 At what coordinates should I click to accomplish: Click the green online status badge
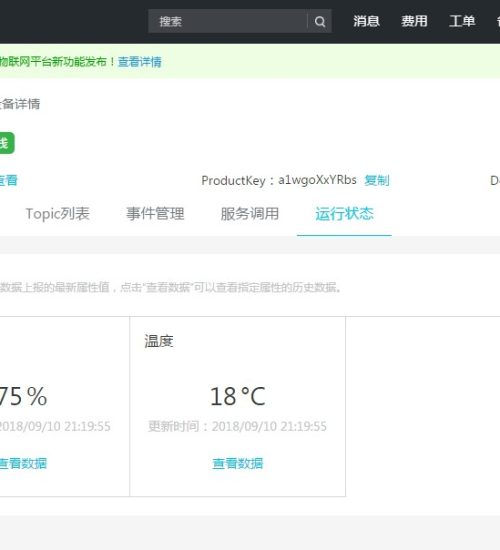point(7,143)
